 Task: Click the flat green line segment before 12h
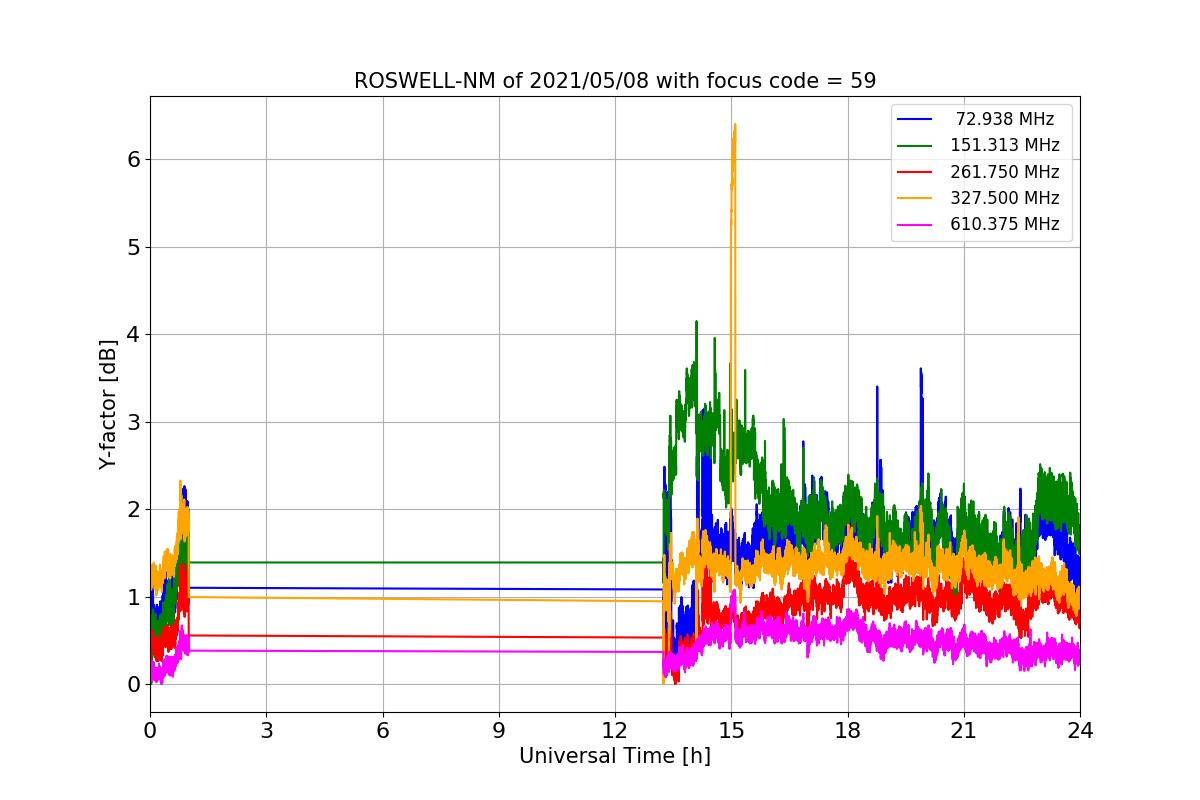tap(425, 562)
